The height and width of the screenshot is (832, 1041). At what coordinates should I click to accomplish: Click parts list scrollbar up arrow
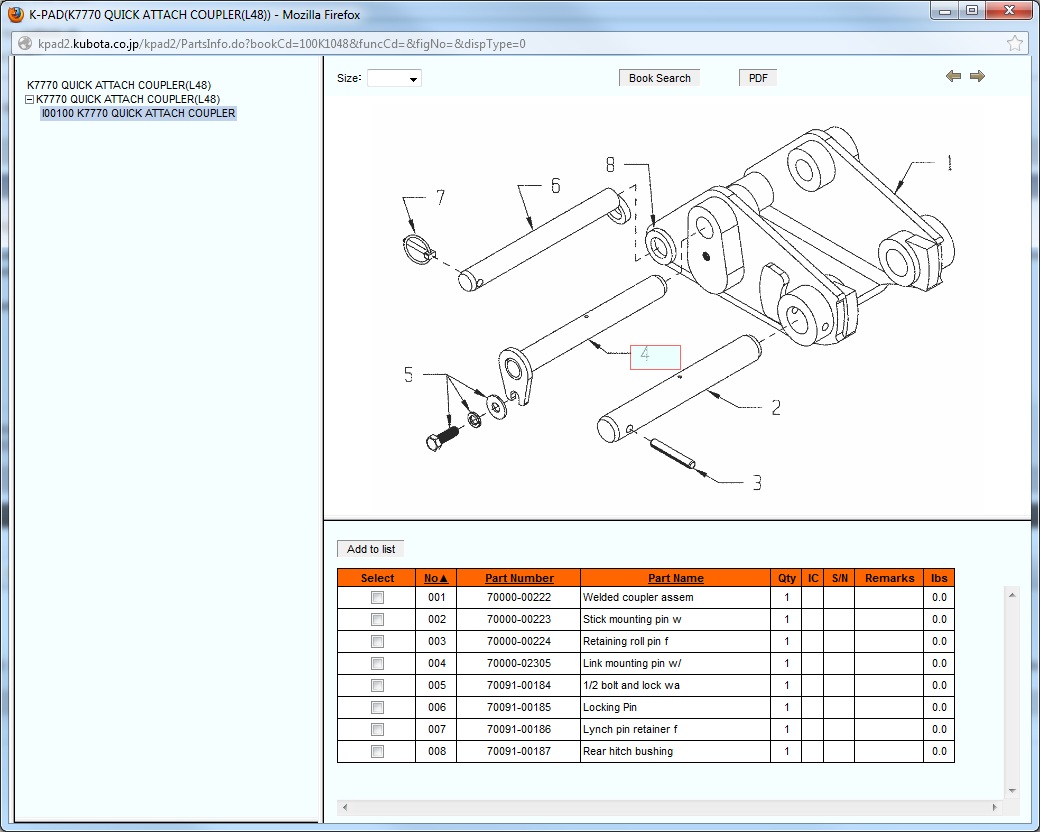[x=1012, y=595]
